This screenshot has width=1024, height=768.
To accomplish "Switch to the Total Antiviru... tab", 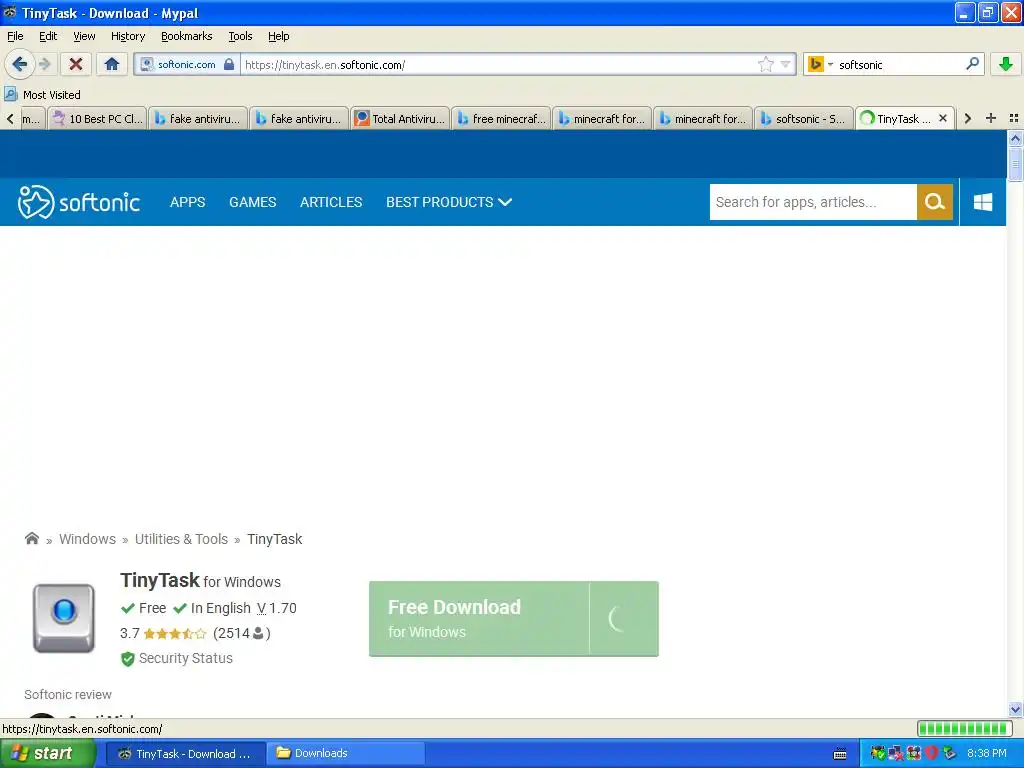I will [400, 118].
